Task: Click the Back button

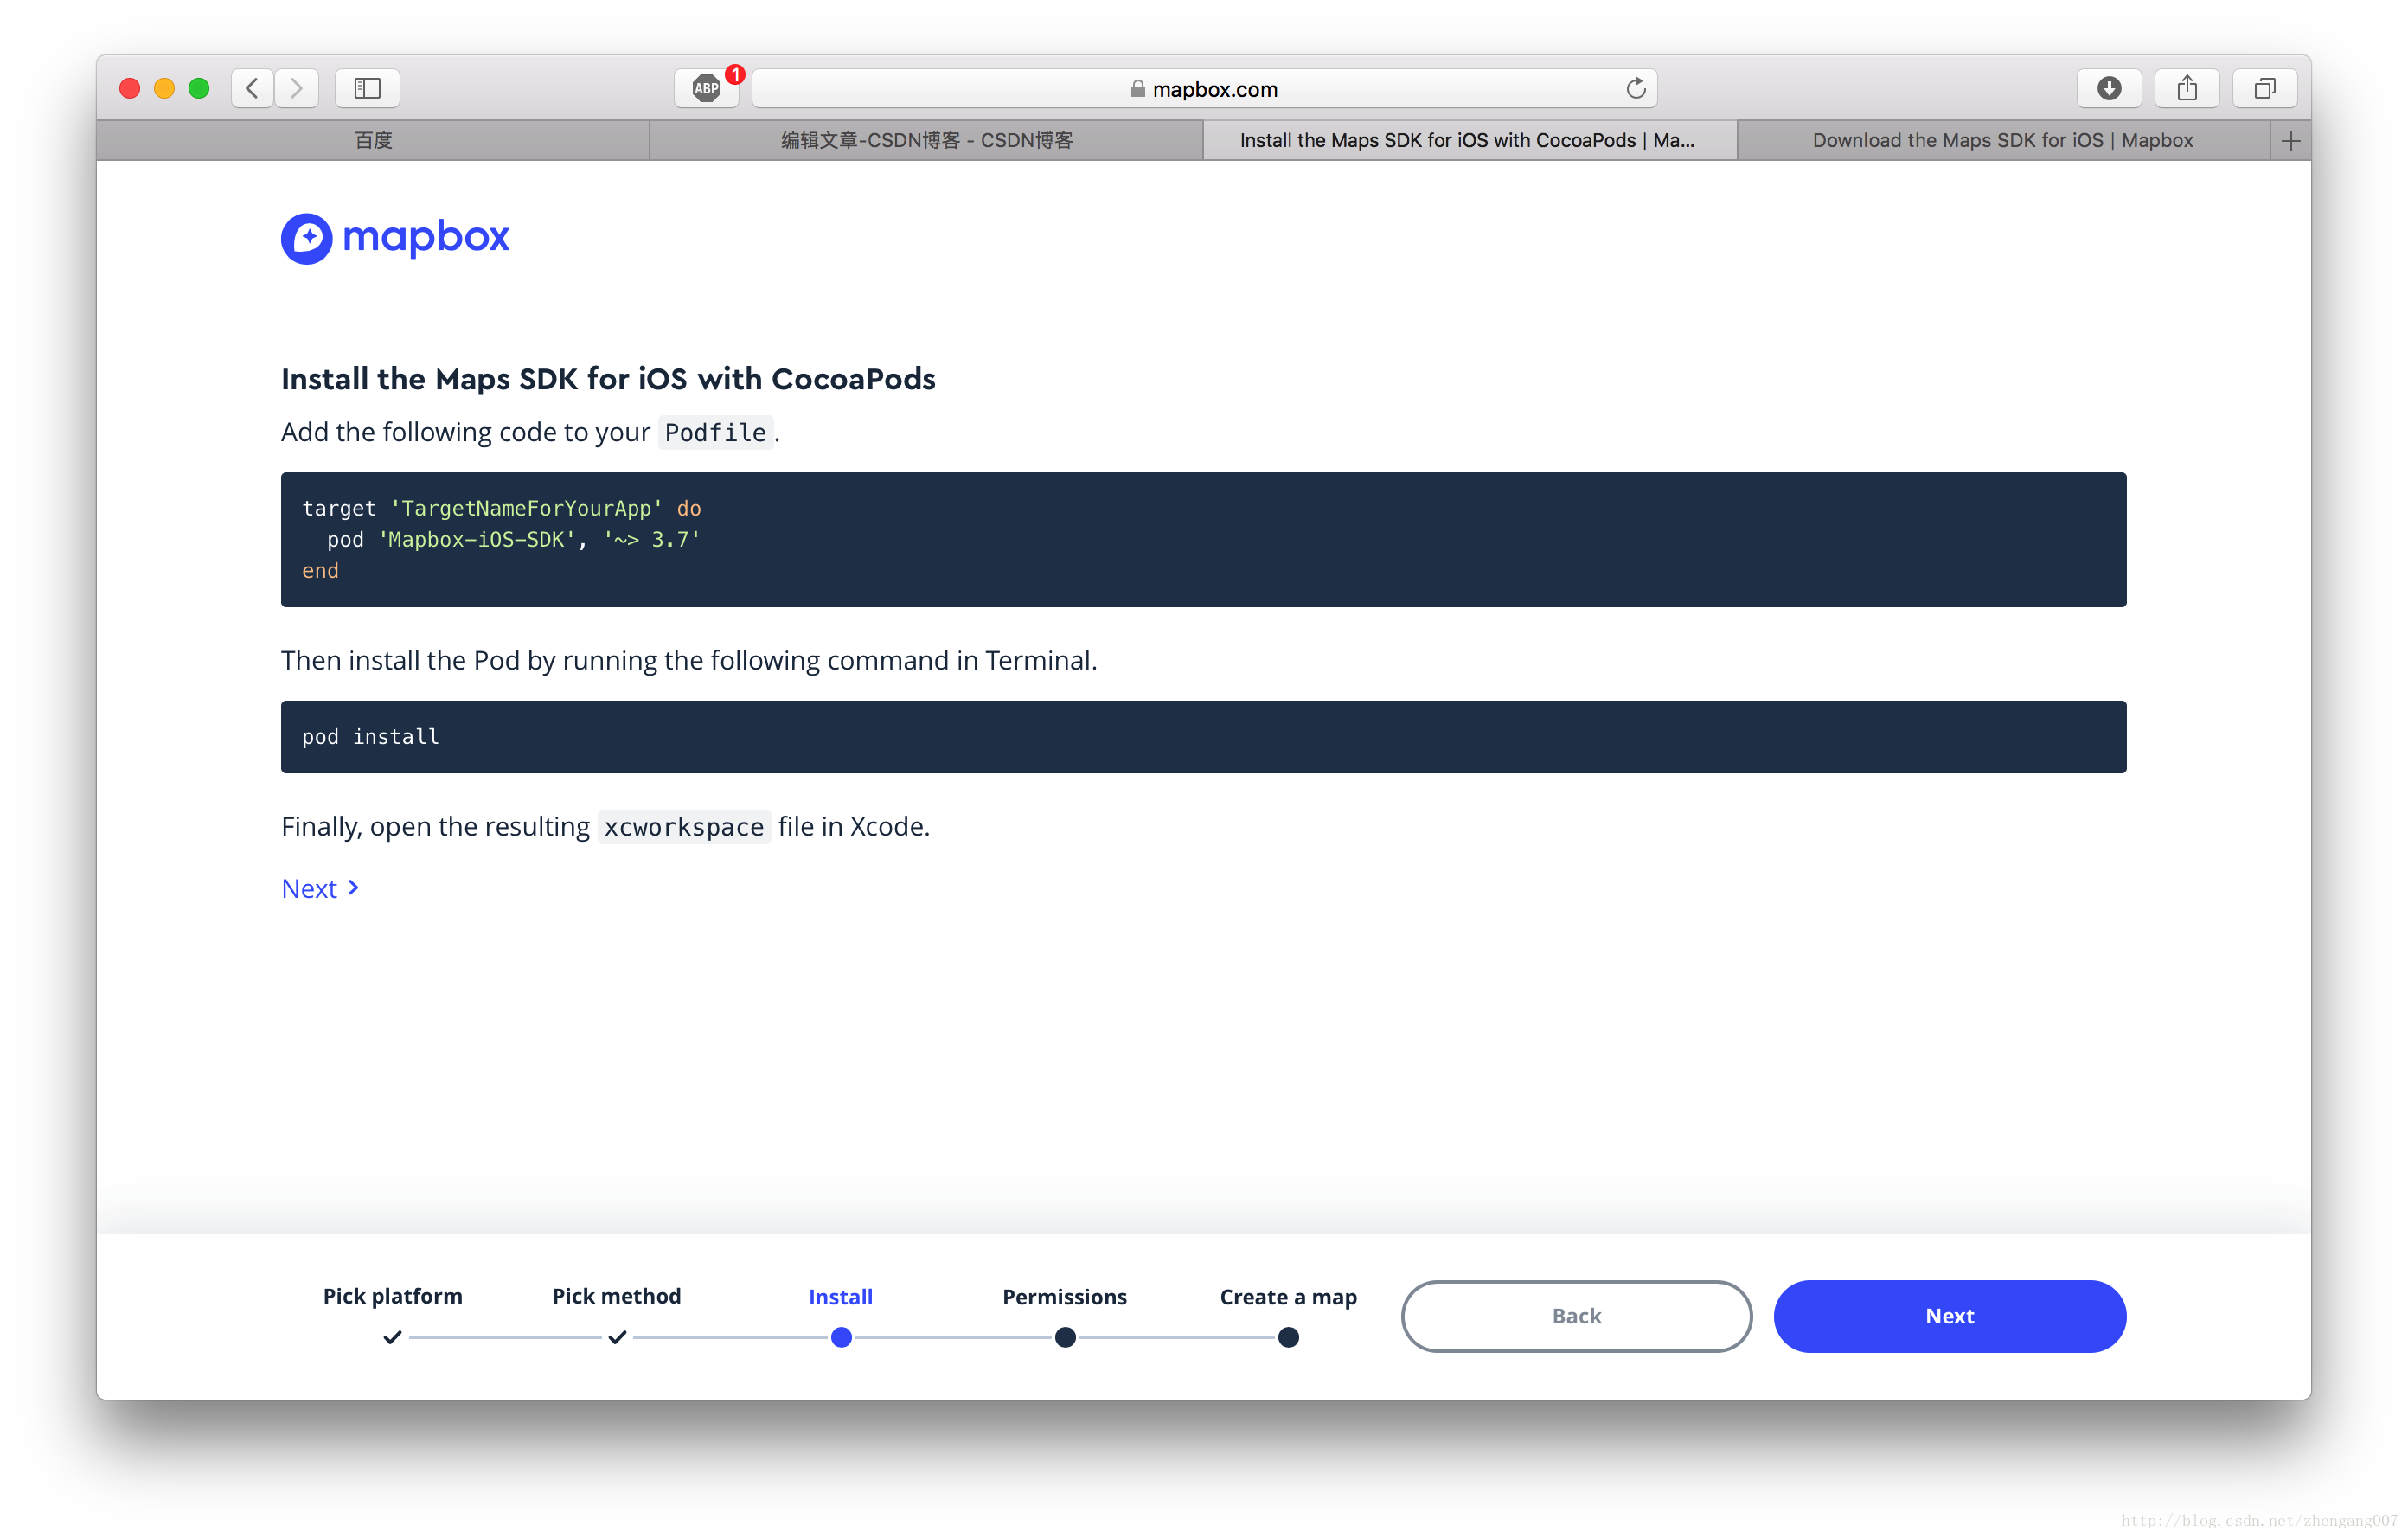Action: tap(1576, 1316)
